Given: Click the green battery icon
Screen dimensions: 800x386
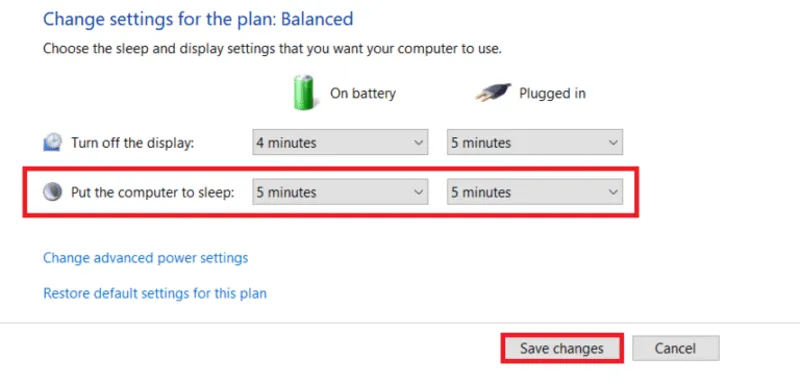Looking at the screenshot, I should (306, 92).
